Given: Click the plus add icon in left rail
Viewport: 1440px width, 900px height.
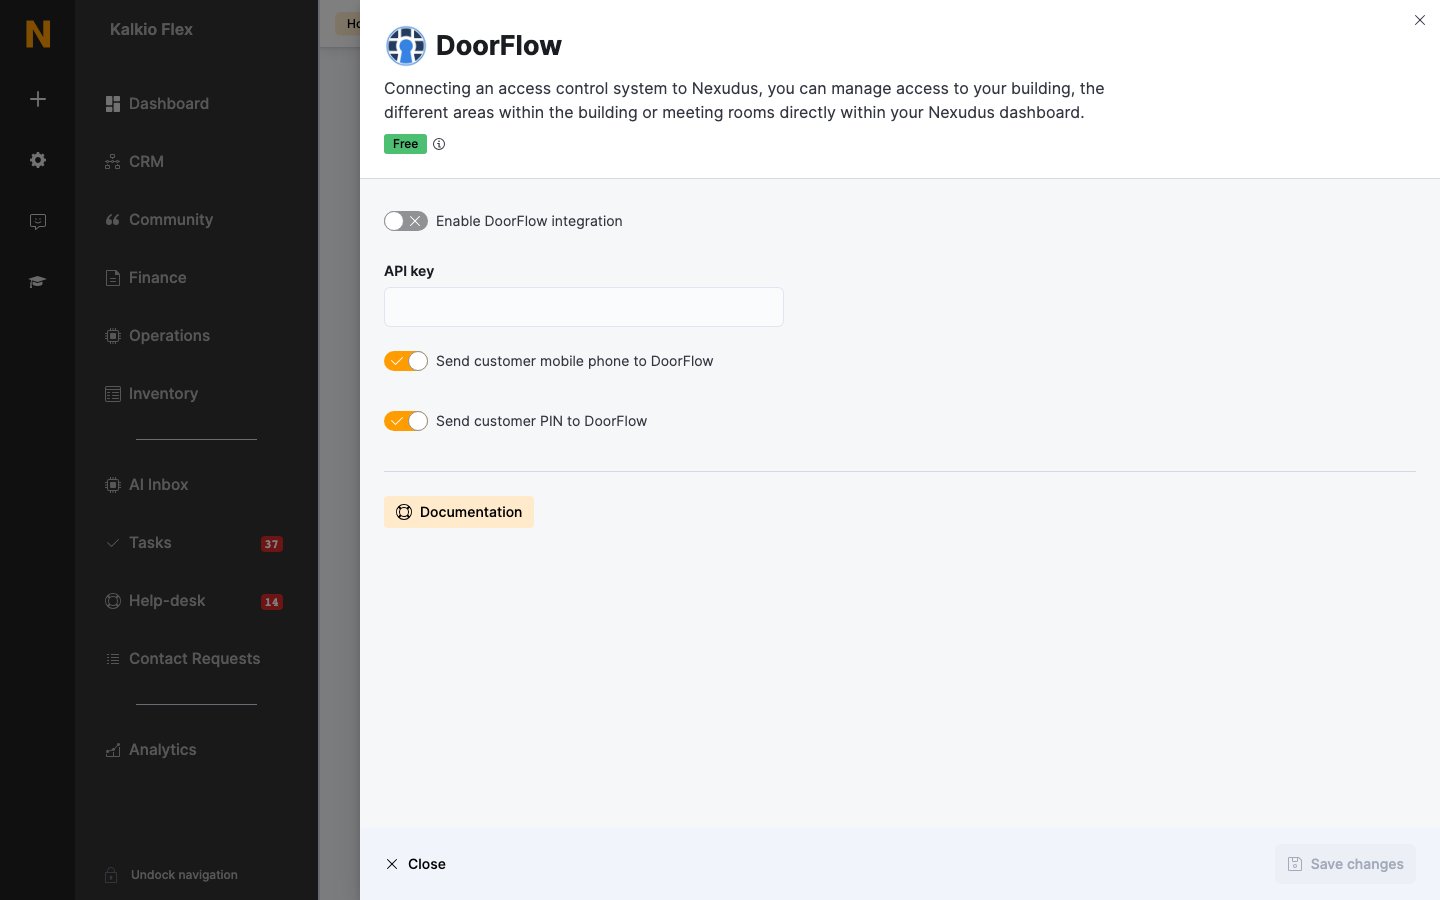Looking at the screenshot, I should 38,99.
